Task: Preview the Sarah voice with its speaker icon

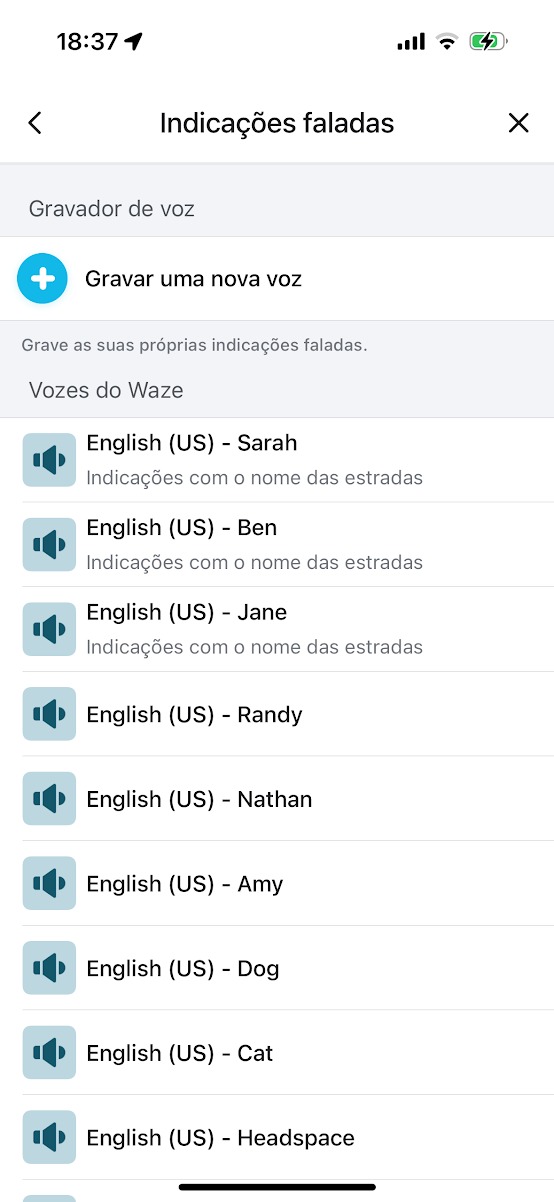Action: (x=49, y=460)
